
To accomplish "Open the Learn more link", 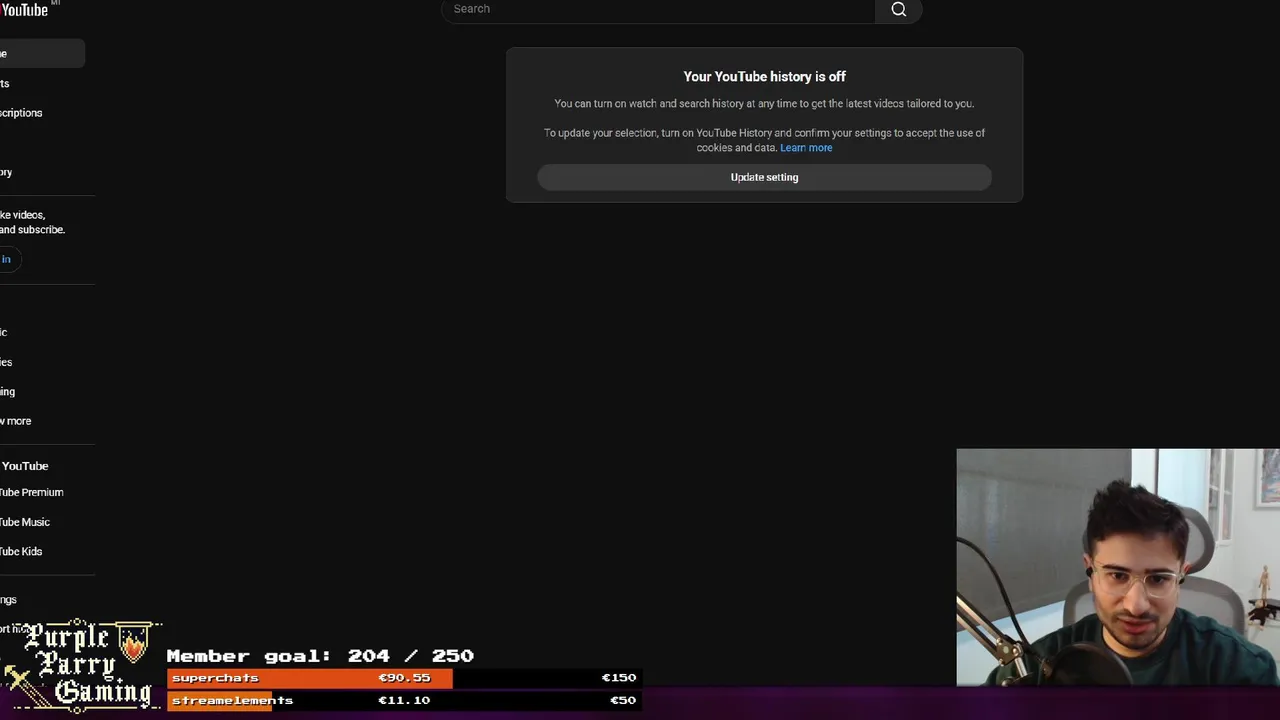I will (806, 148).
